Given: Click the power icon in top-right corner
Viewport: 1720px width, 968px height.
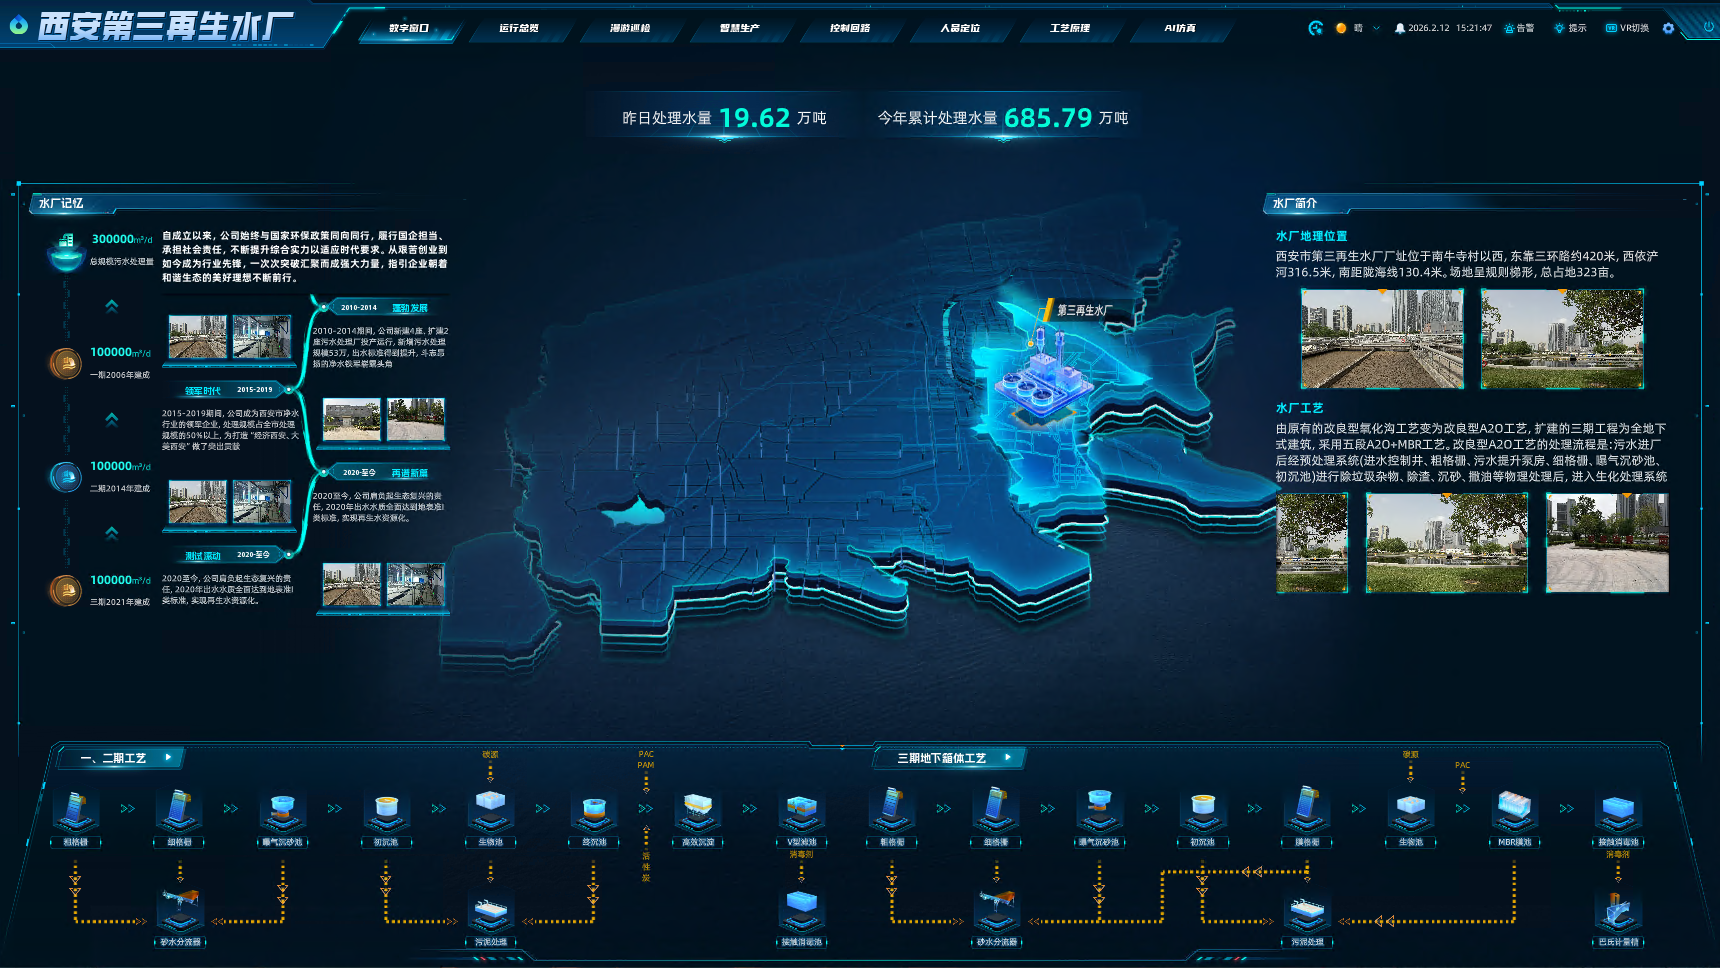Looking at the screenshot, I should (x=1708, y=27).
